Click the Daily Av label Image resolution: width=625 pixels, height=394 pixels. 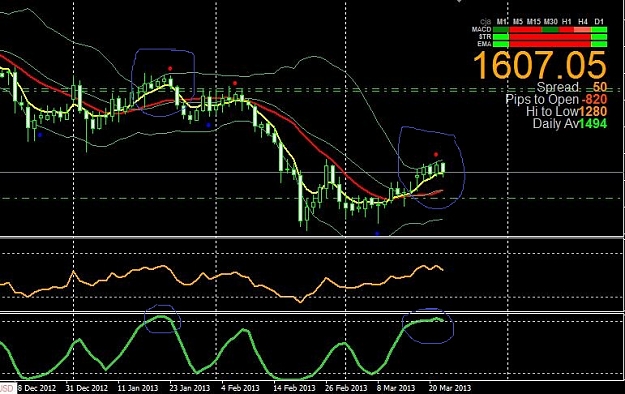(556, 123)
